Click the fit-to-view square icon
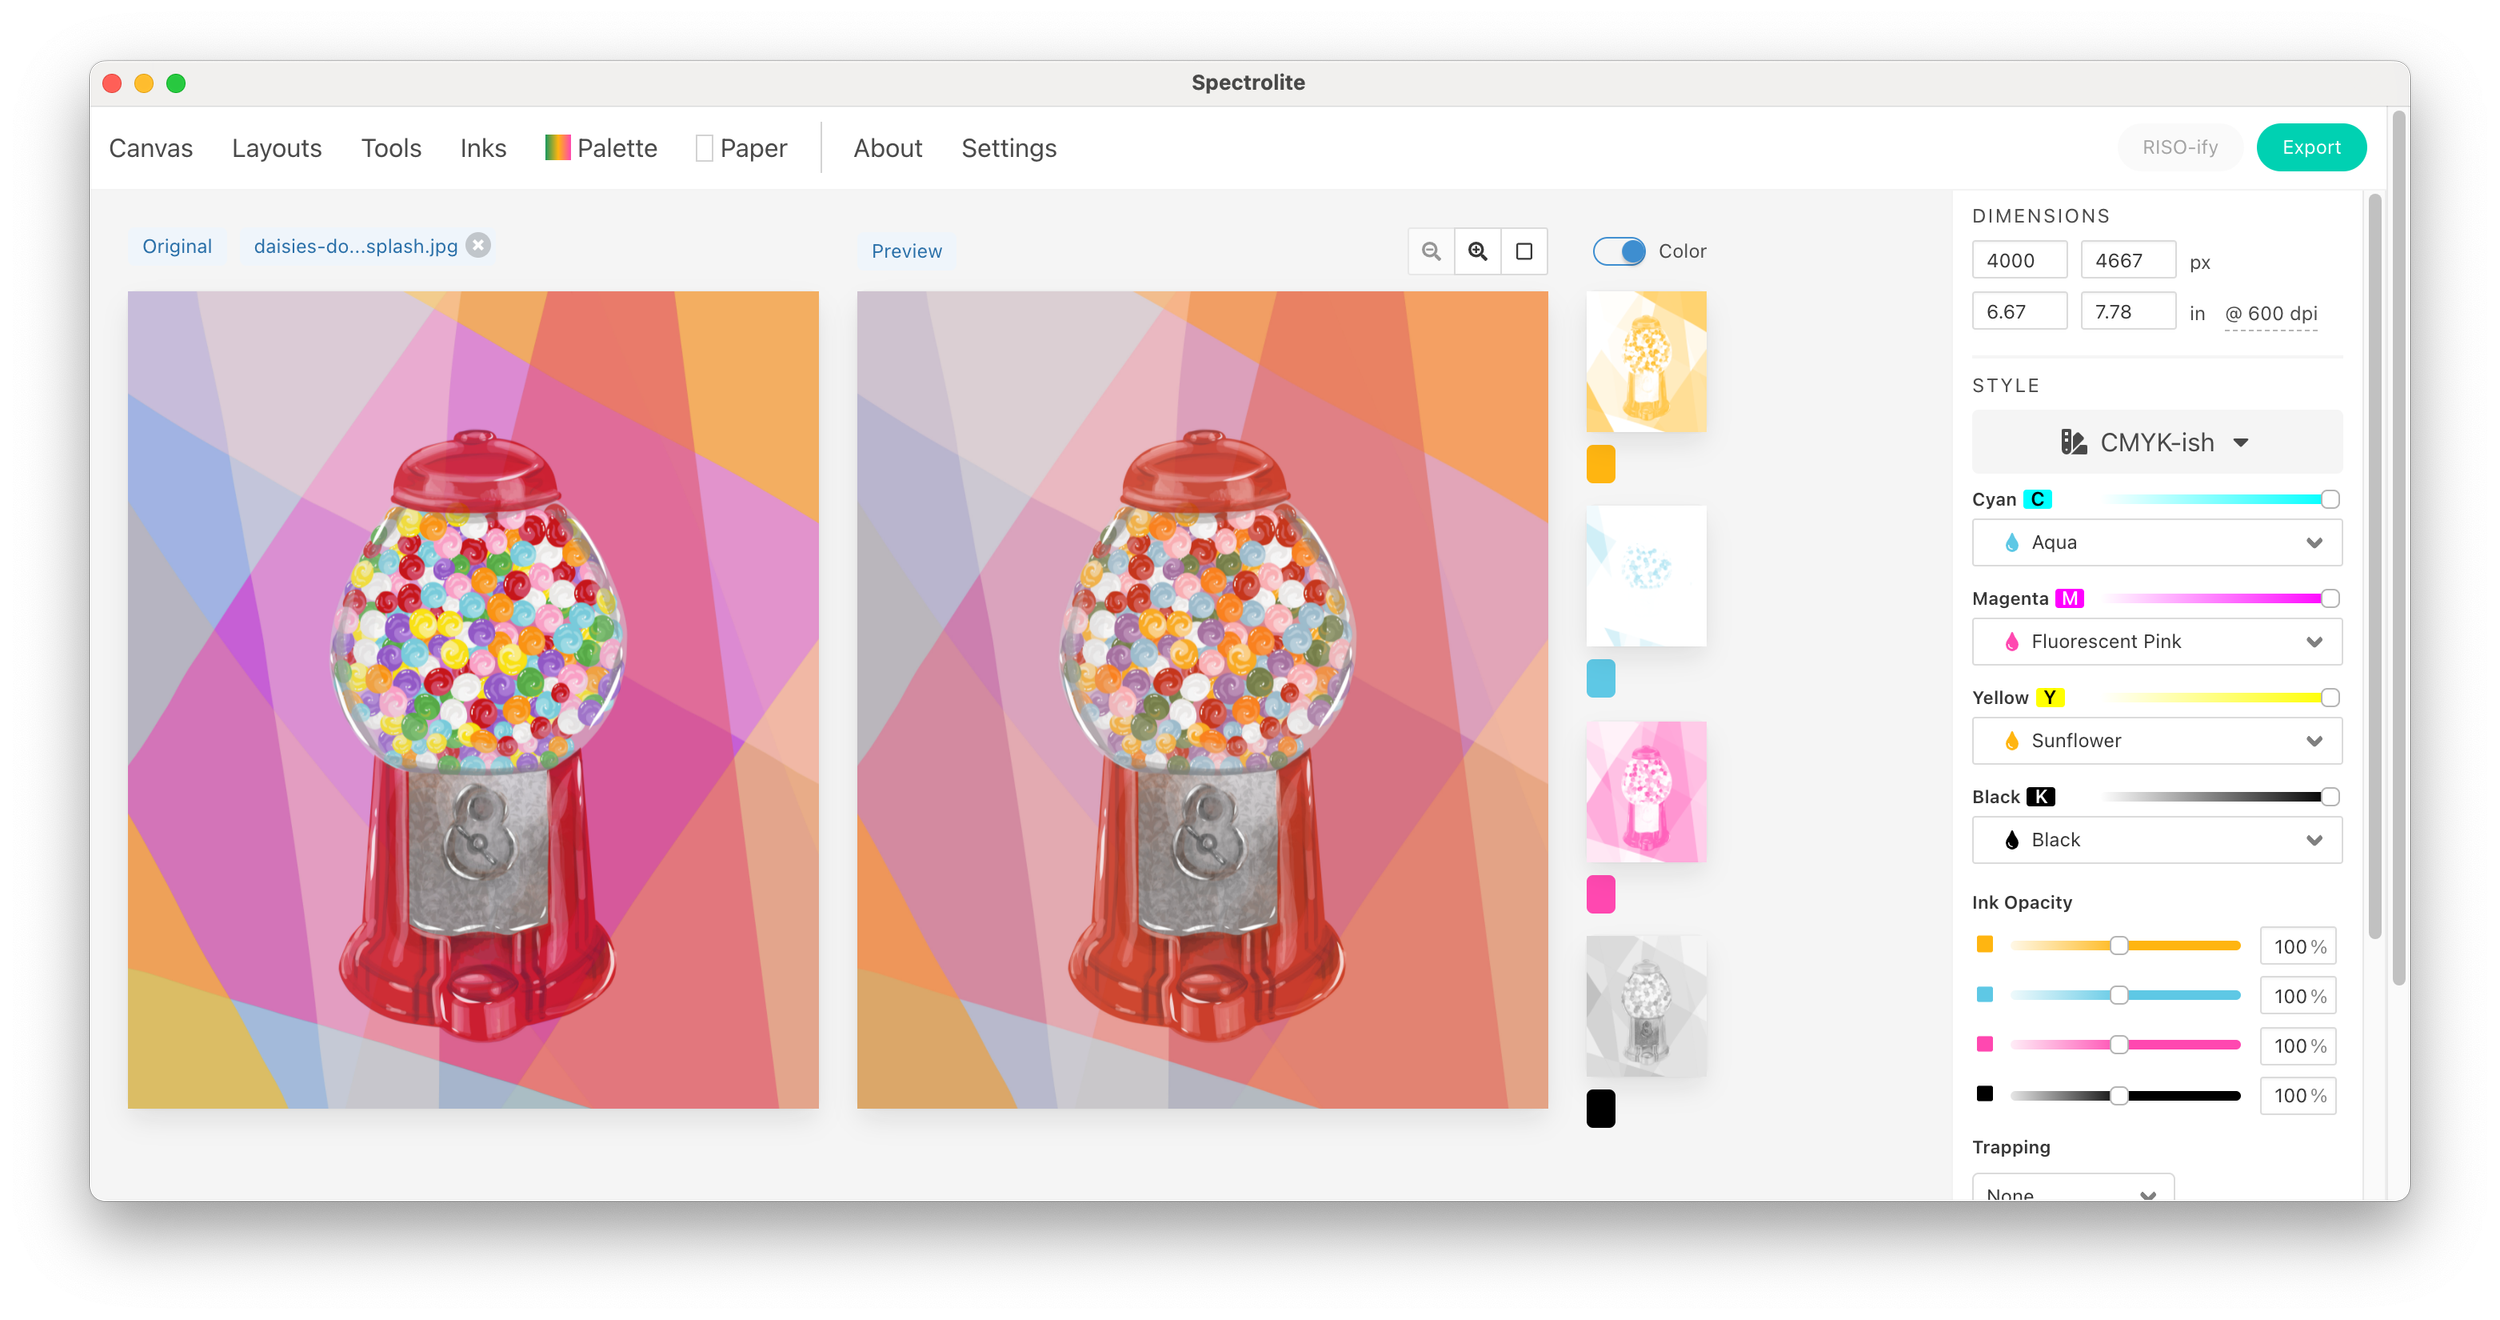Viewport: 2500px width, 1320px height. coord(1524,251)
